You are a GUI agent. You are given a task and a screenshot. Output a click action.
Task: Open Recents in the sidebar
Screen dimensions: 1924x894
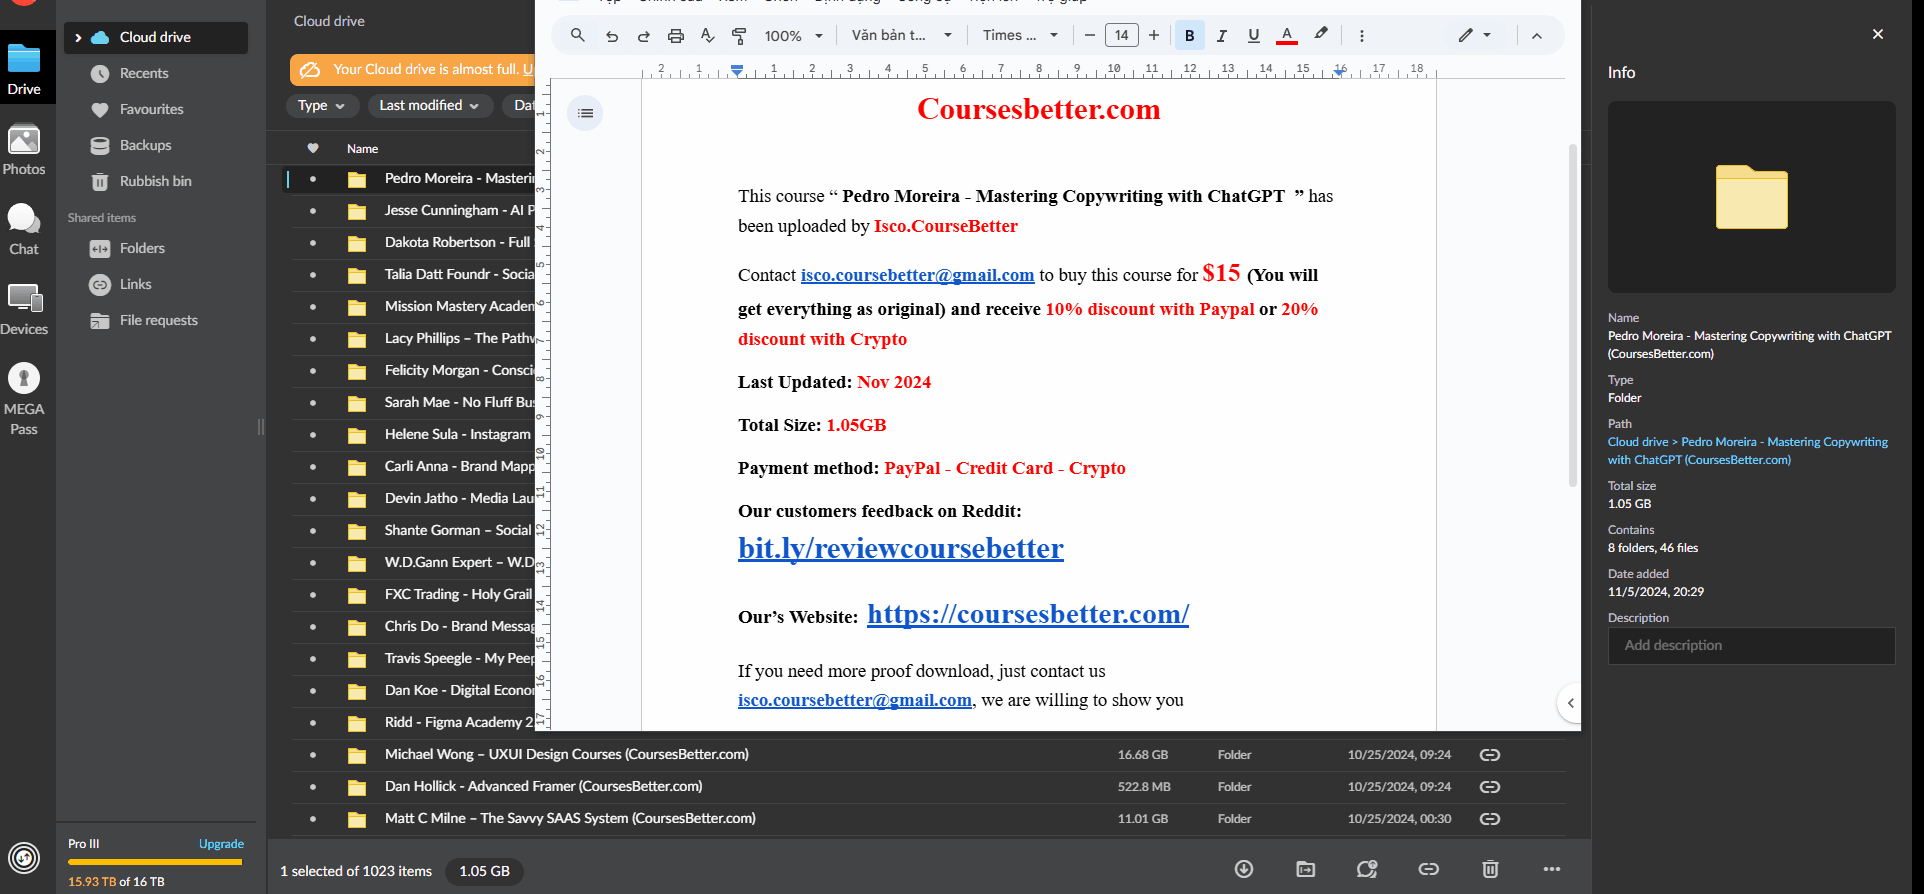tap(144, 73)
